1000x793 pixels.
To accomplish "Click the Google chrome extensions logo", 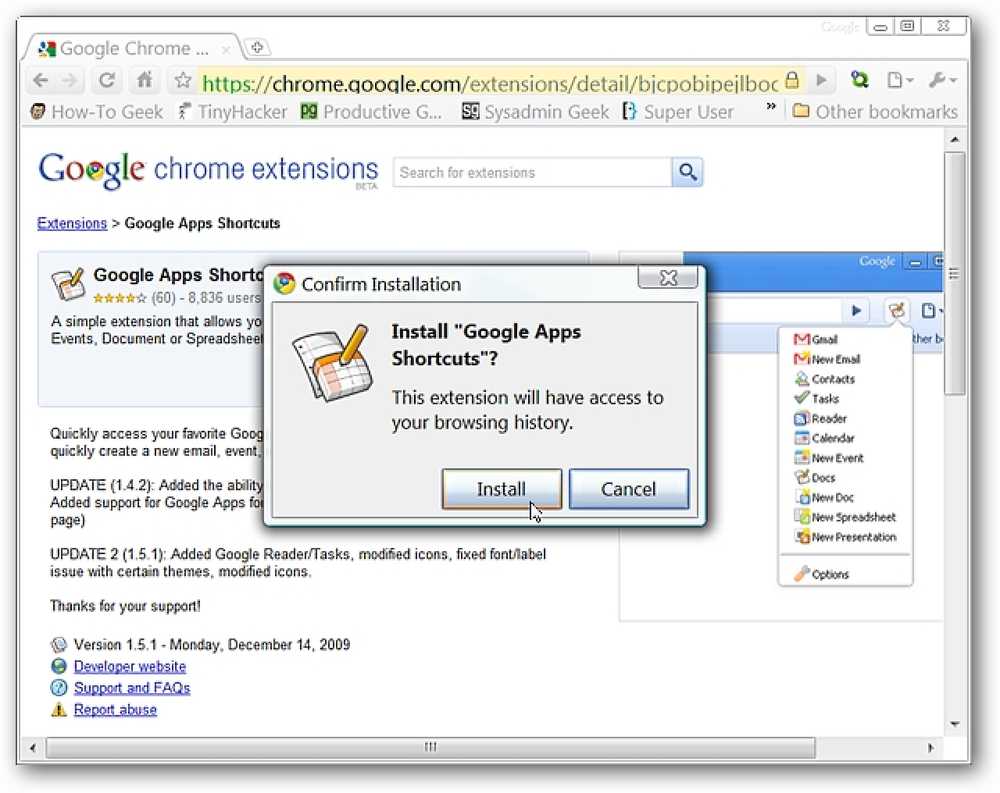I will [x=208, y=171].
